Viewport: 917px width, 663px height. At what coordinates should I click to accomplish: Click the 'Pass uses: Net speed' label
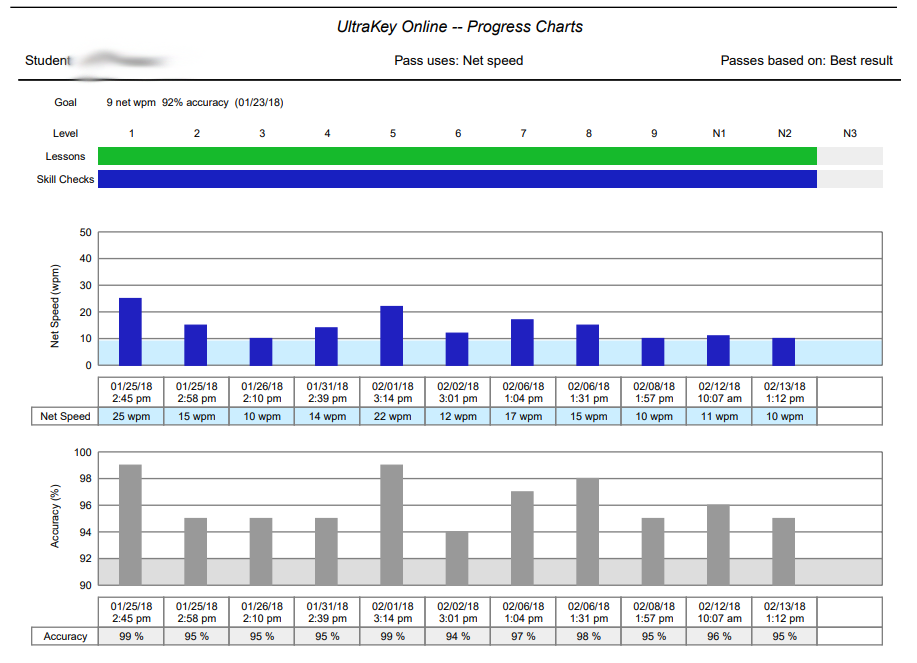click(458, 61)
